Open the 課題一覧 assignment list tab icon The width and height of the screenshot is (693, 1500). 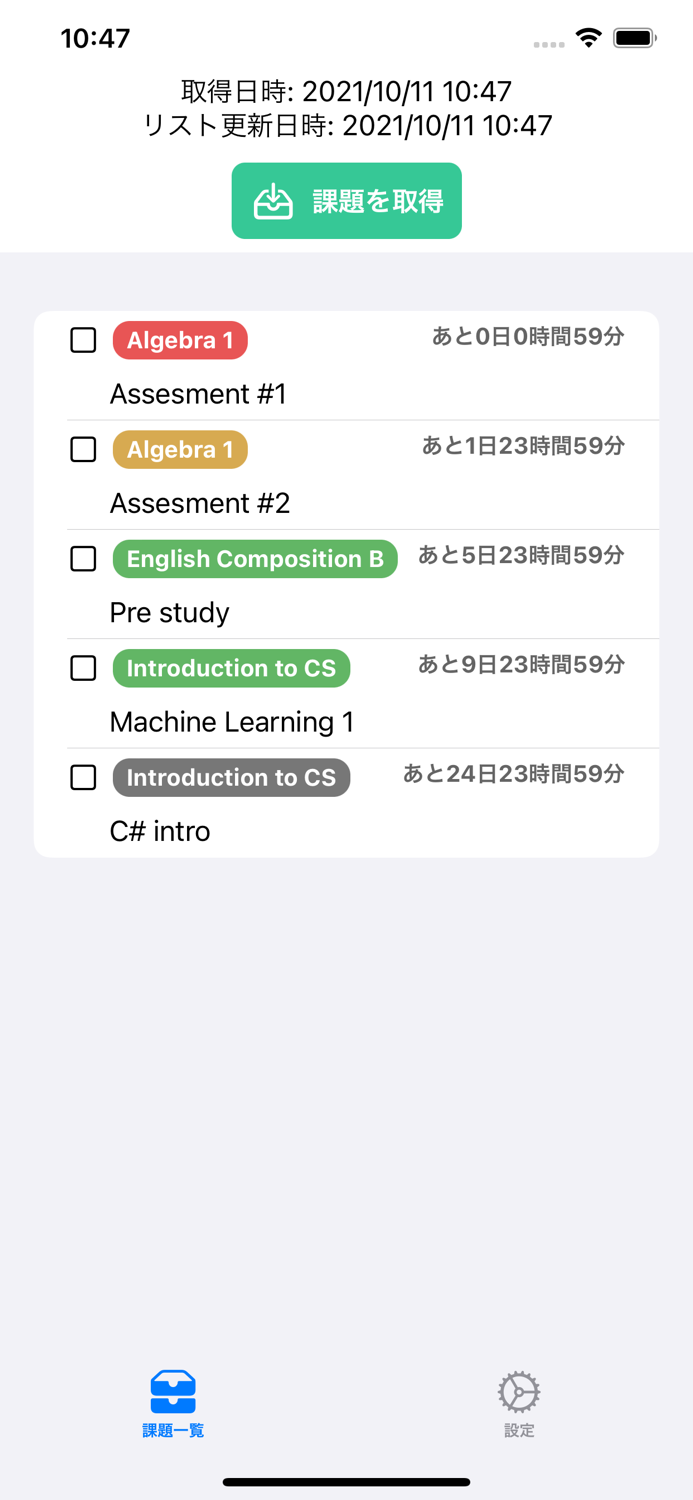pos(172,1390)
